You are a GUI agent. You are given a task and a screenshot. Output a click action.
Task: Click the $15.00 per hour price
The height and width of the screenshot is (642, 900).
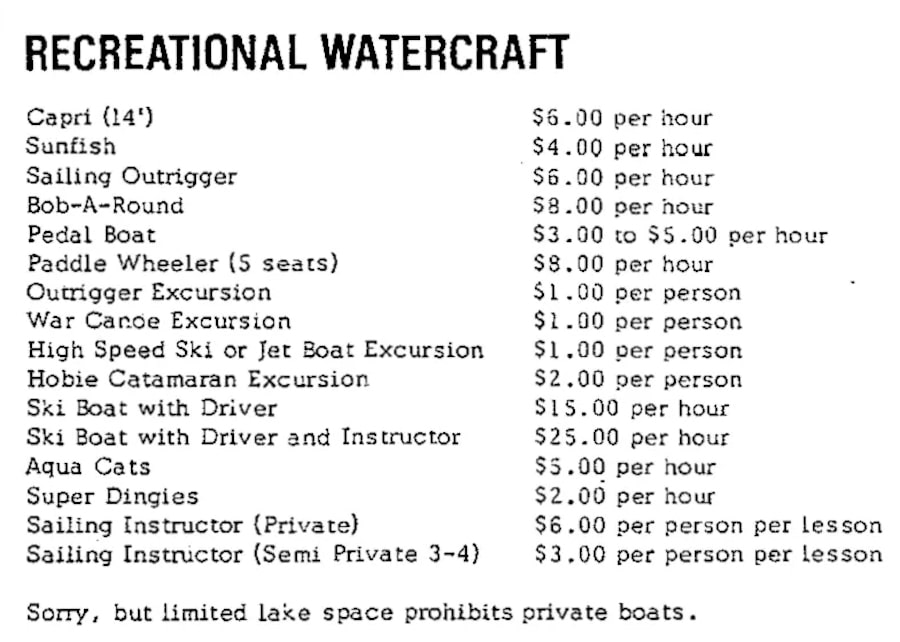coord(632,410)
